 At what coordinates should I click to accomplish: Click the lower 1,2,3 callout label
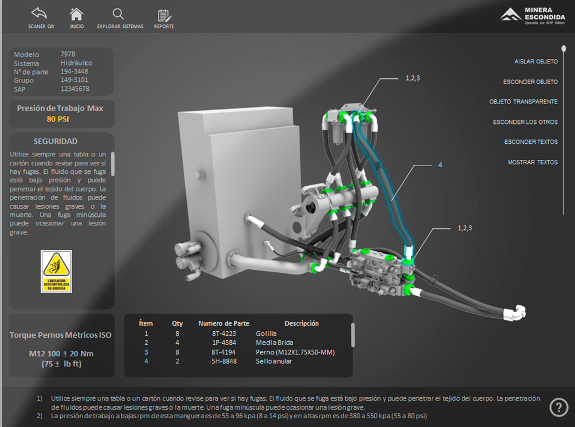(x=465, y=228)
